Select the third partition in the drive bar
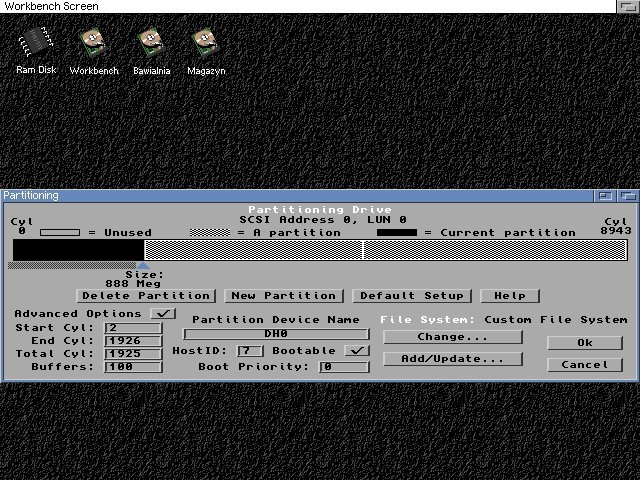The image size is (640, 480). (495, 250)
